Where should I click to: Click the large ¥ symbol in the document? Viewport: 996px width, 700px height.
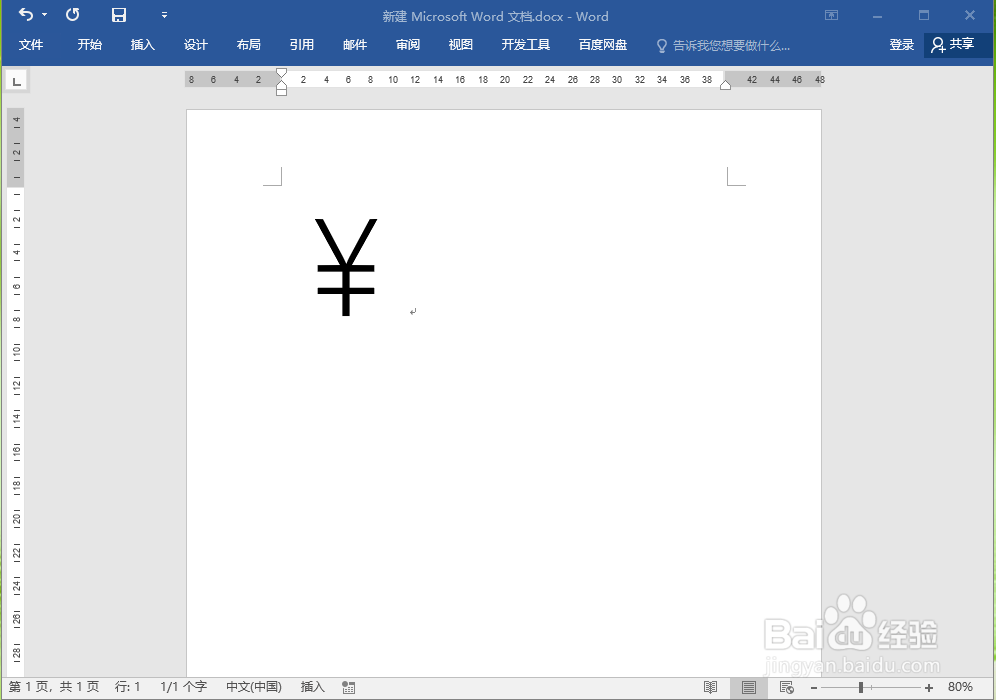pos(346,267)
